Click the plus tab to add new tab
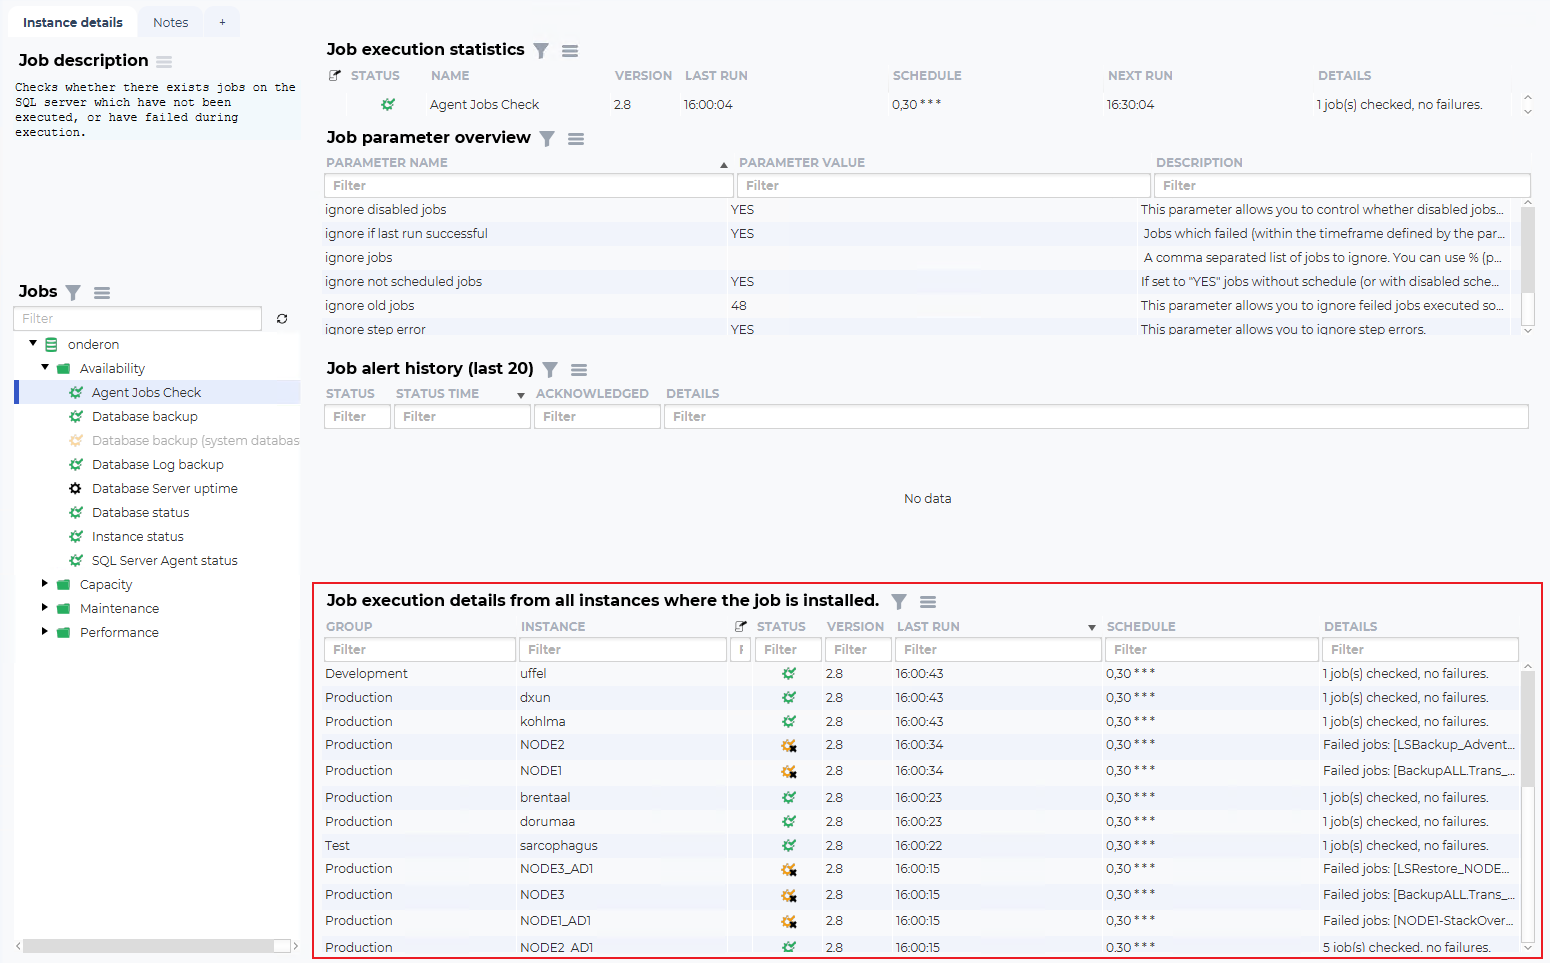1550x963 pixels. [x=222, y=22]
